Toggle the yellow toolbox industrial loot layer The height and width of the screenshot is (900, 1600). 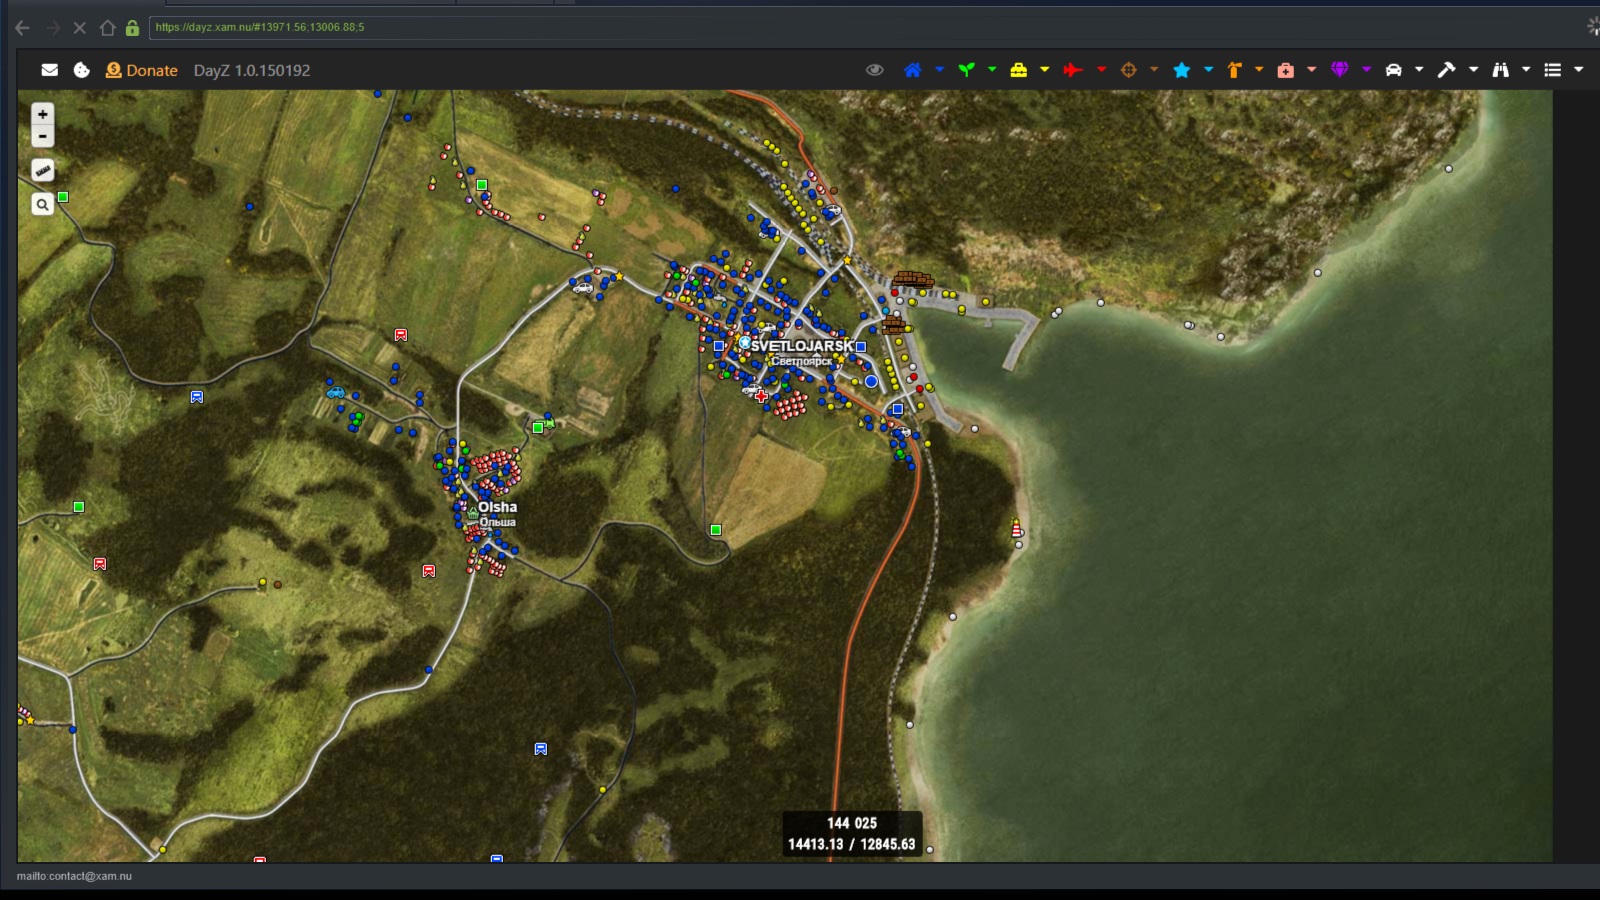1018,70
